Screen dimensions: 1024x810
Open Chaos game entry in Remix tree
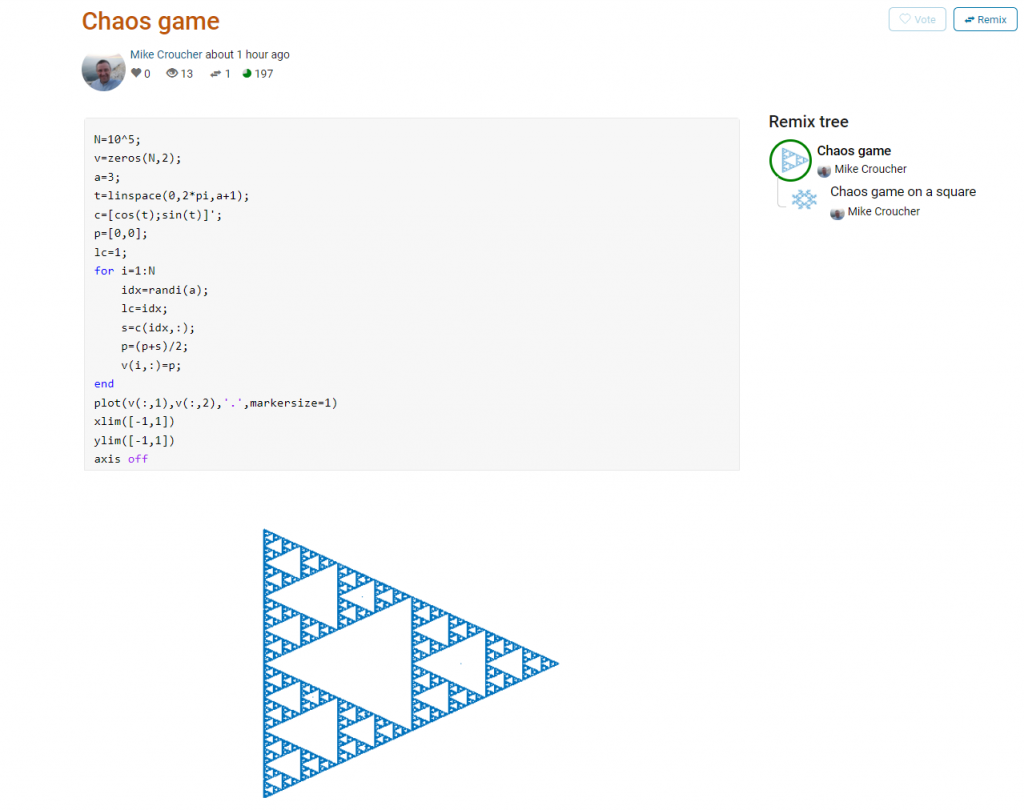pos(853,151)
